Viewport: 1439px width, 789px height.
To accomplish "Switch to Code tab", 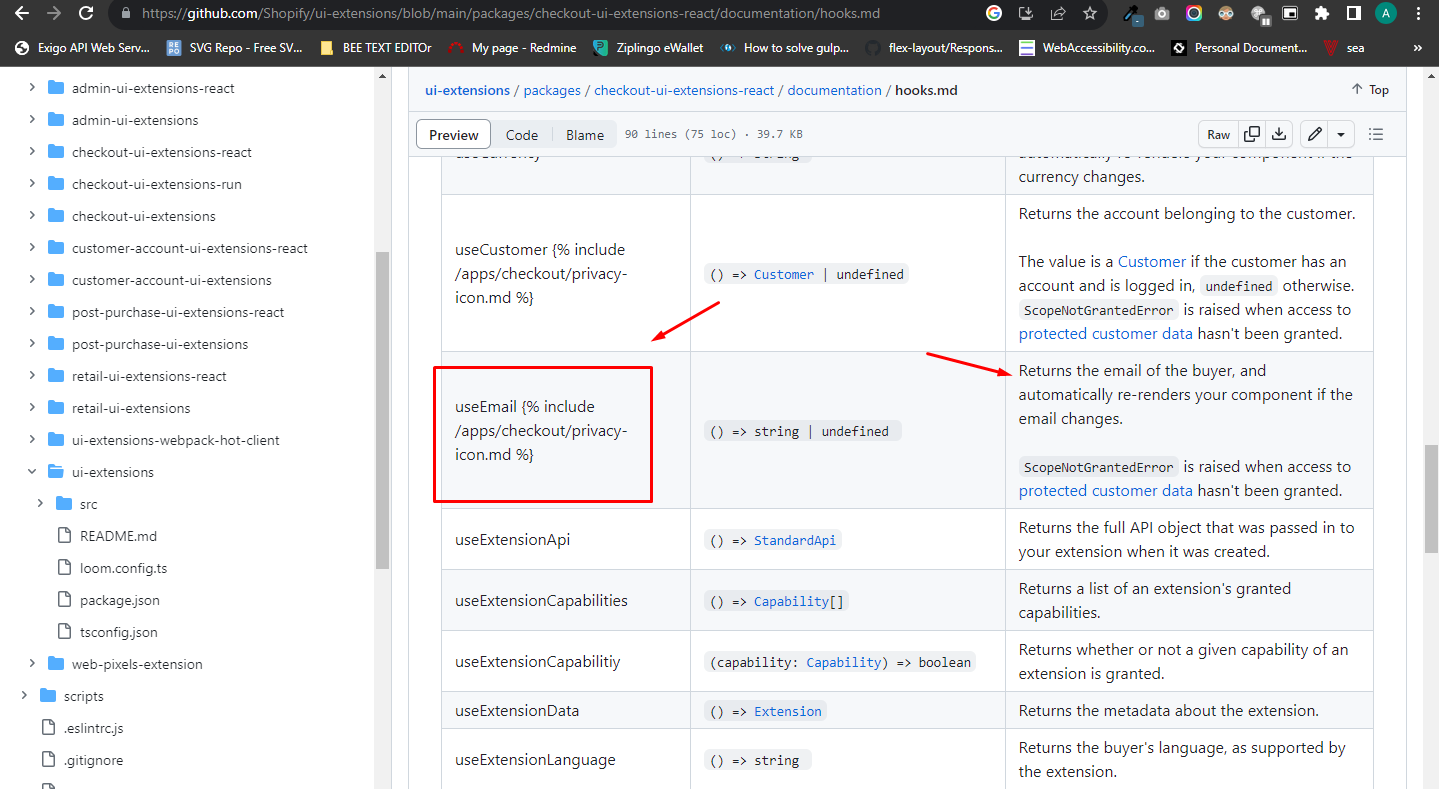I will click(522, 135).
